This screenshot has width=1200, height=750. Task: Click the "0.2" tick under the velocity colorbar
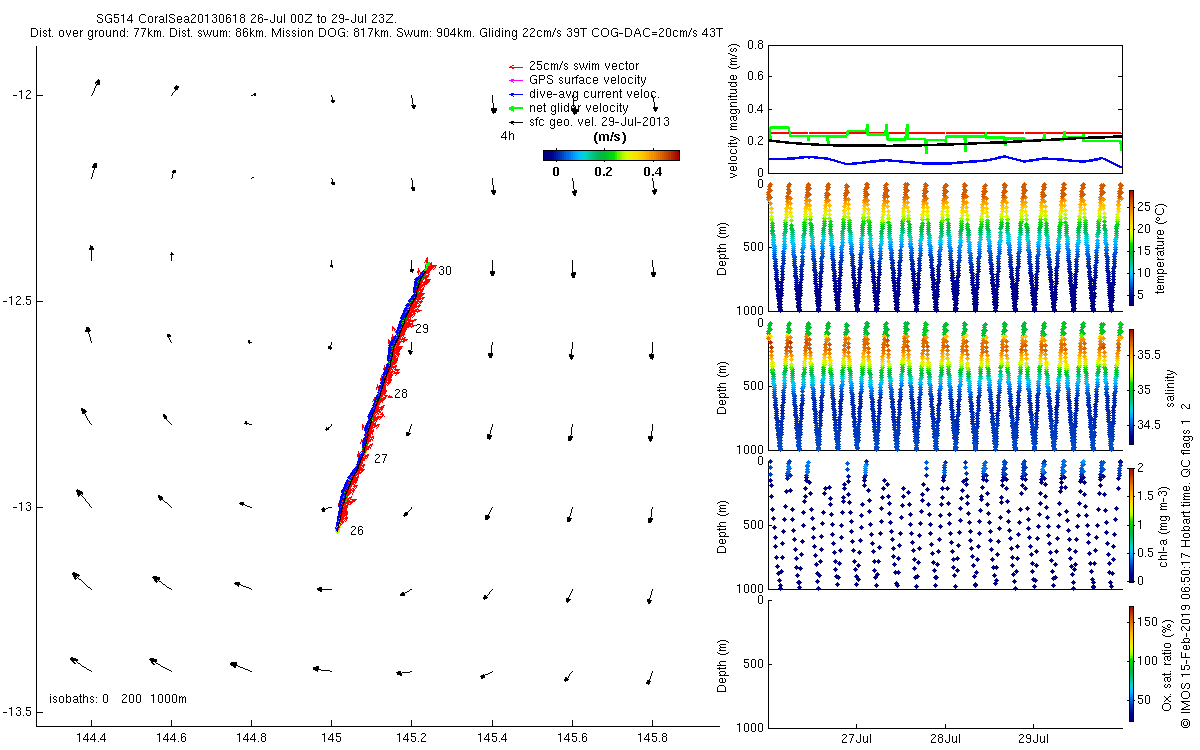point(602,172)
